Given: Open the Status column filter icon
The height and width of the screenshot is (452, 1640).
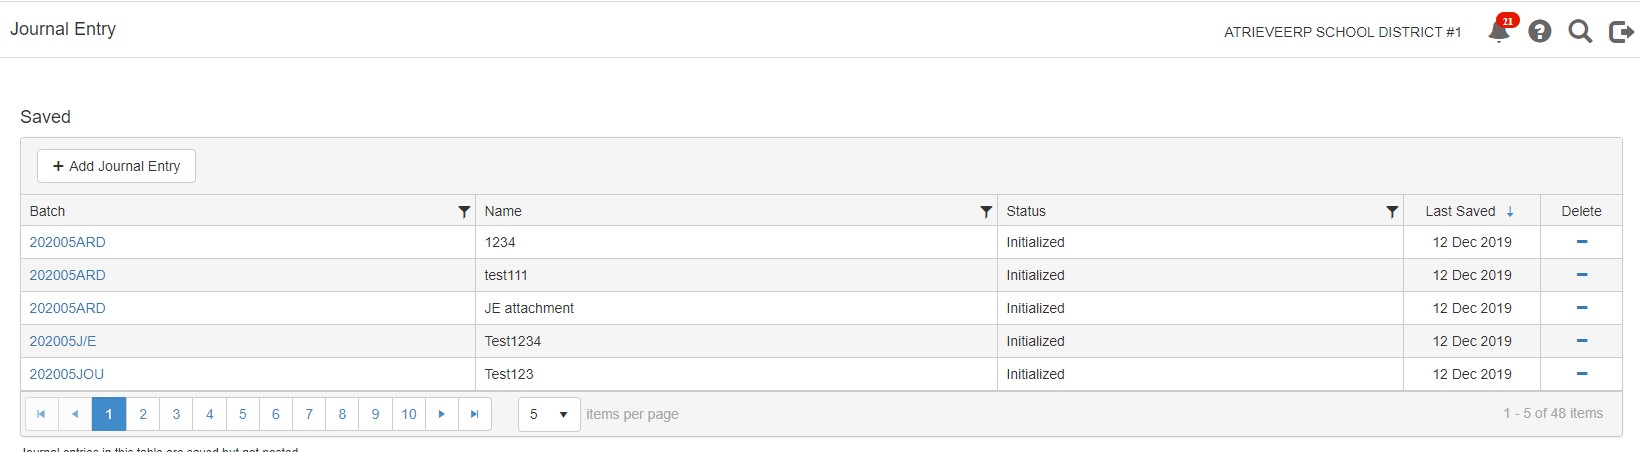Looking at the screenshot, I should (1392, 211).
